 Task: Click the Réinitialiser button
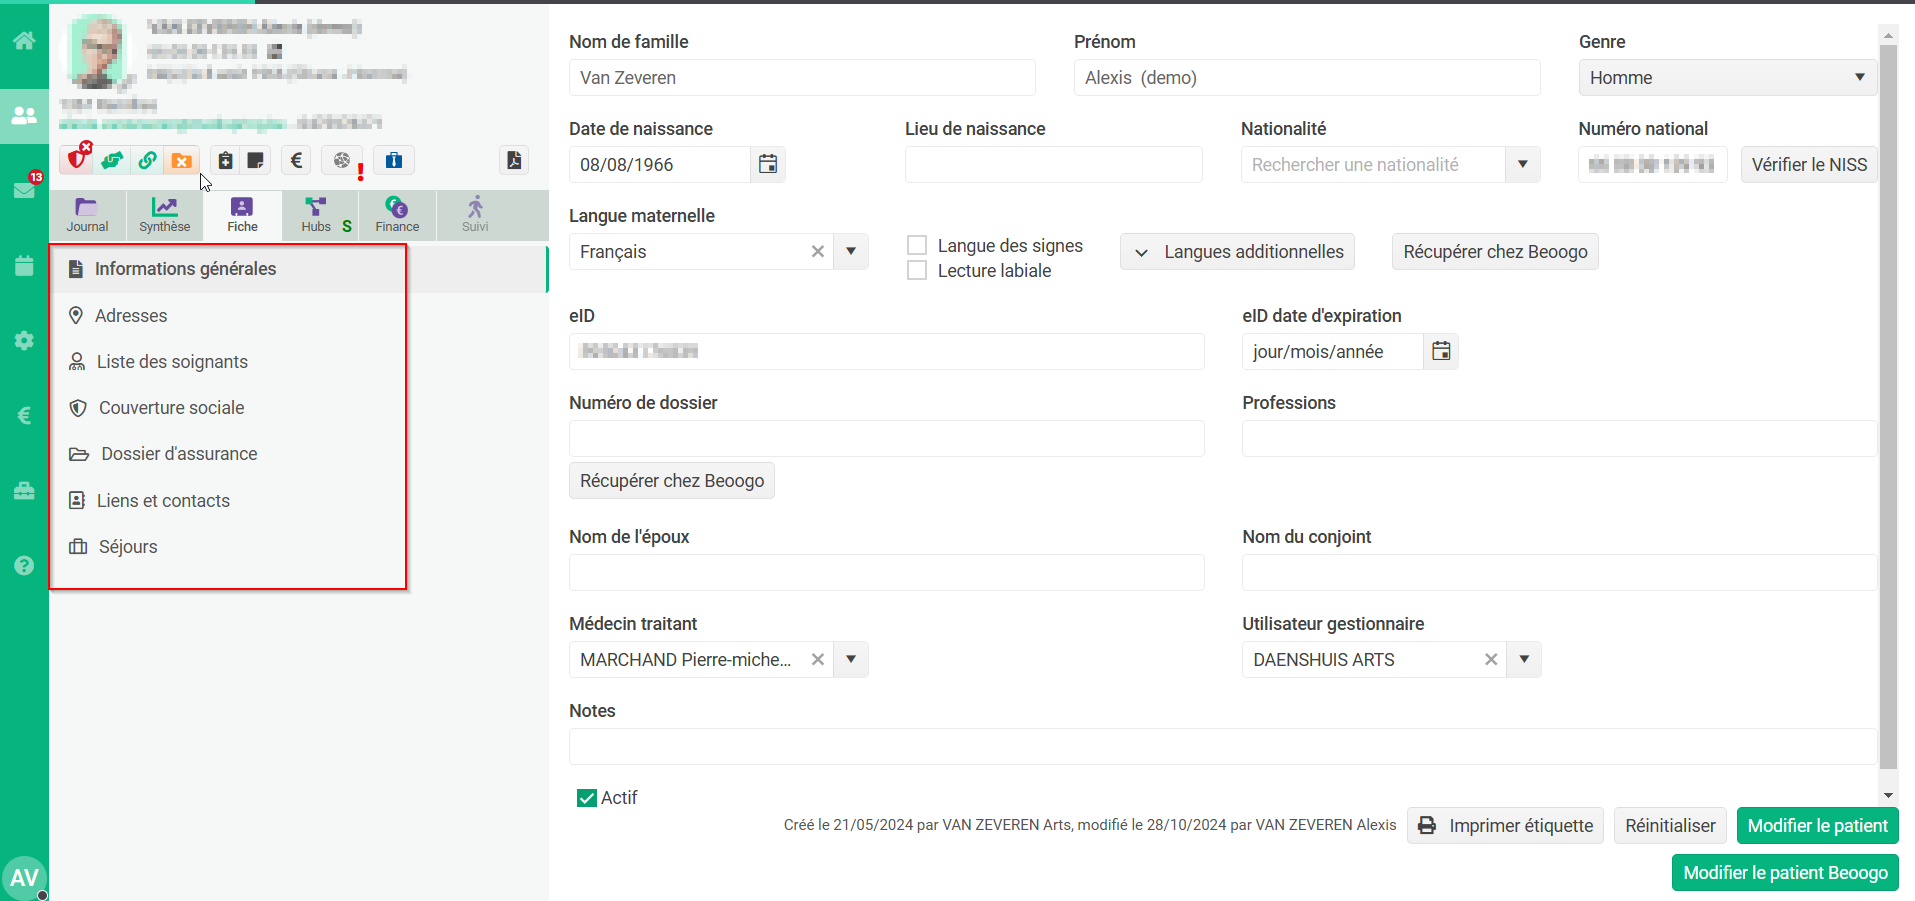coord(1670,825)
